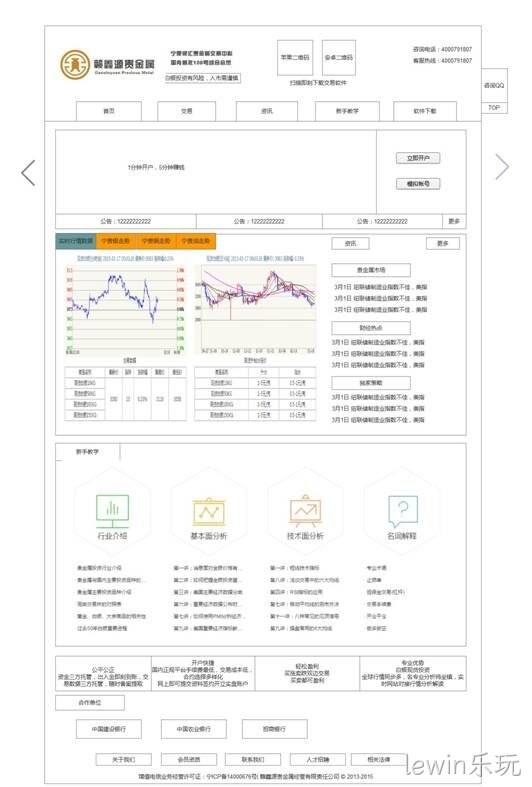Click the gold company logo emblem
The height and width of the screenshot is (787, 532).
(x=75, y=64)
